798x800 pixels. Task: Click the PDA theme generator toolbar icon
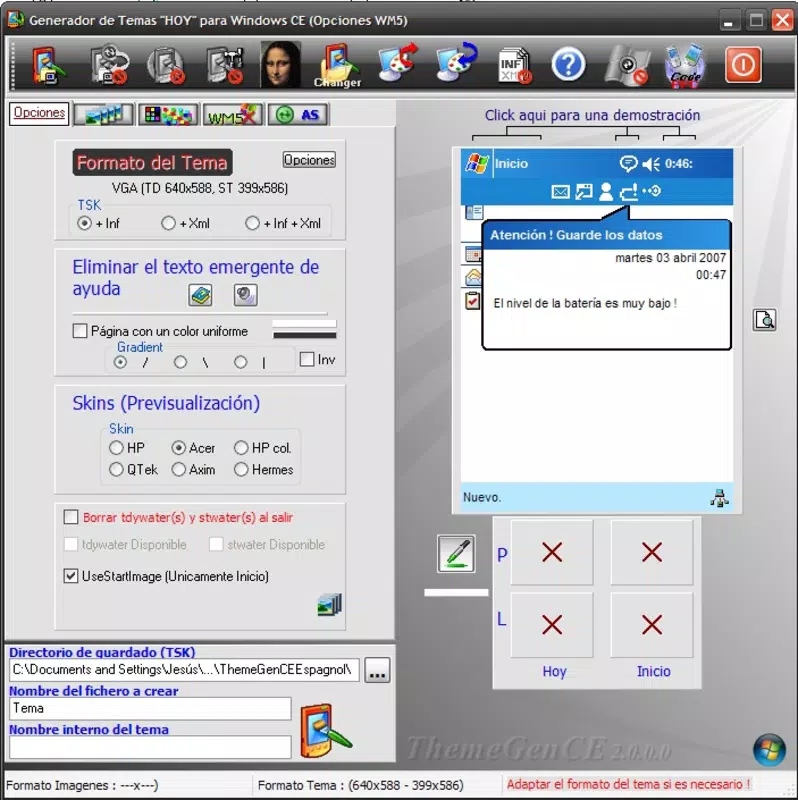coord(48,65)
